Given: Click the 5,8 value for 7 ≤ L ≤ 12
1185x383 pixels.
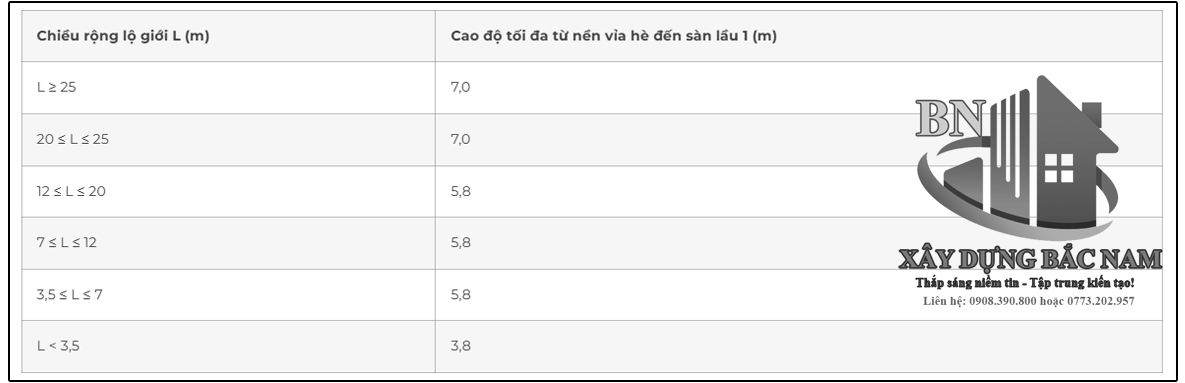Looking at the screenshot, I should 461,242.
